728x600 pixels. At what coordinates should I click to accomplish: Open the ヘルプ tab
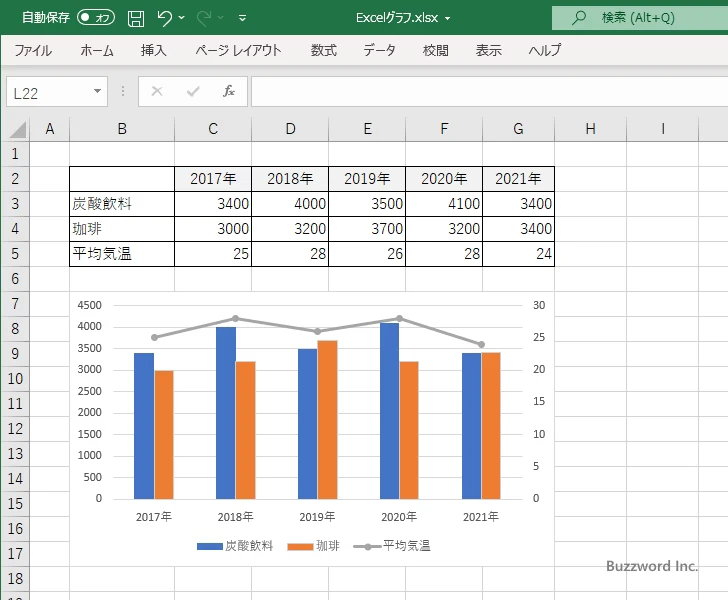(x=545, y=50)
